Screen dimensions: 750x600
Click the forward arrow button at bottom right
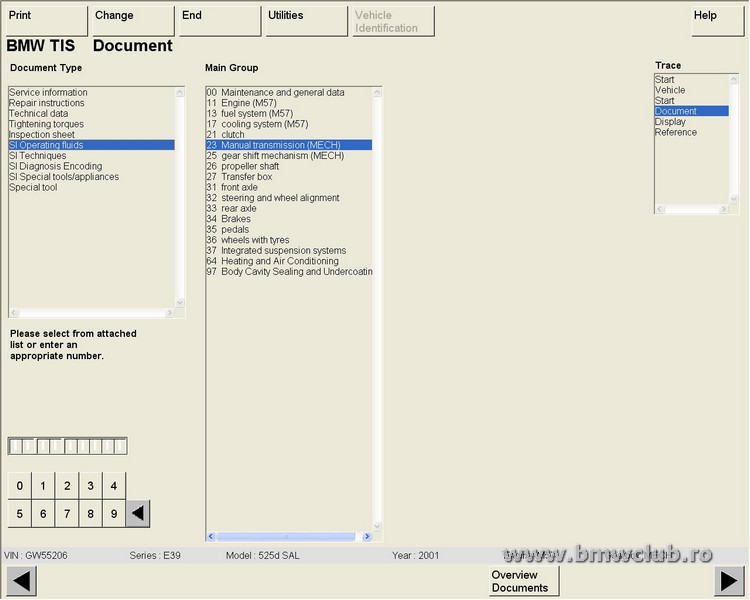pos(729,581)
